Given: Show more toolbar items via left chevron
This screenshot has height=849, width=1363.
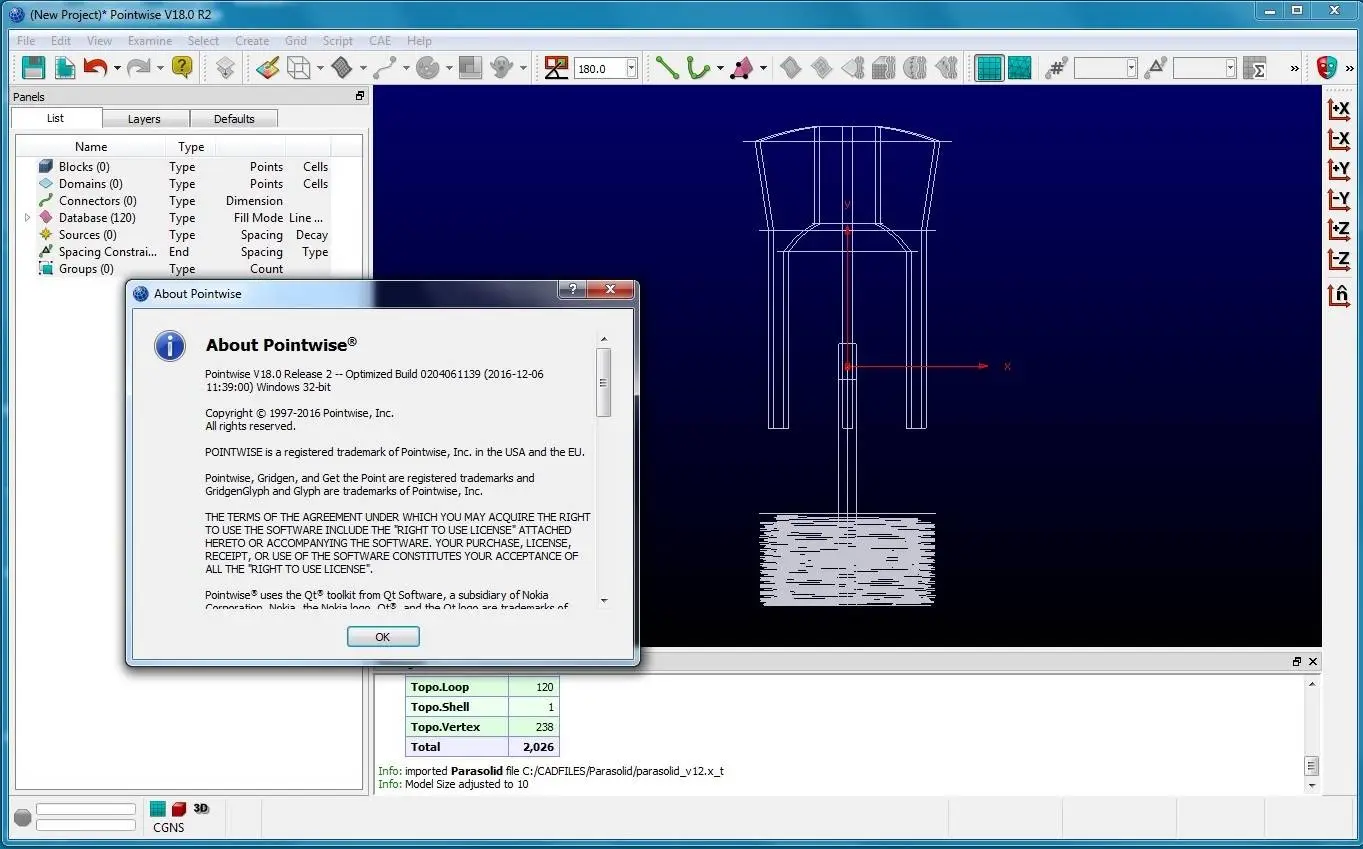Looking at the screenshot, I should click(x=1294, y=68).
